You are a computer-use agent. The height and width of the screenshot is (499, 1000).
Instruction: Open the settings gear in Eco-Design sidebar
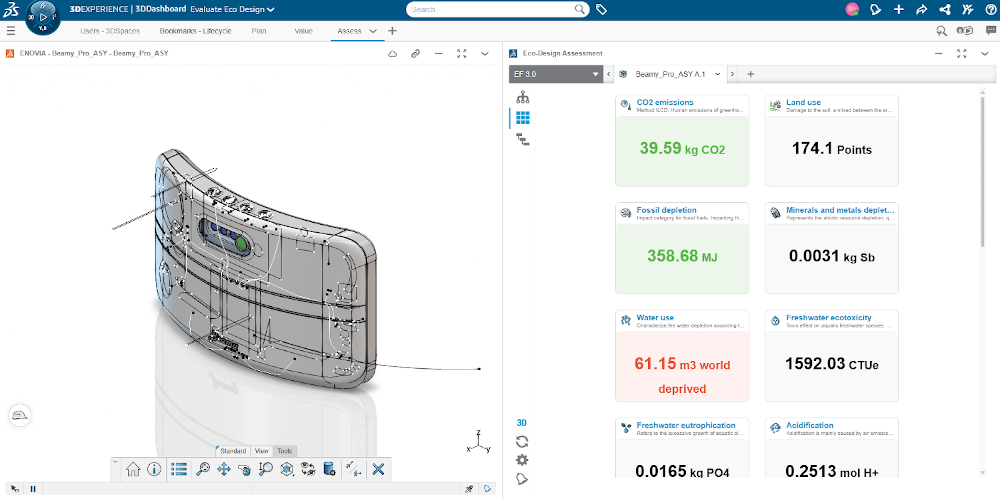pyautogui.click(x=522, y=460)
